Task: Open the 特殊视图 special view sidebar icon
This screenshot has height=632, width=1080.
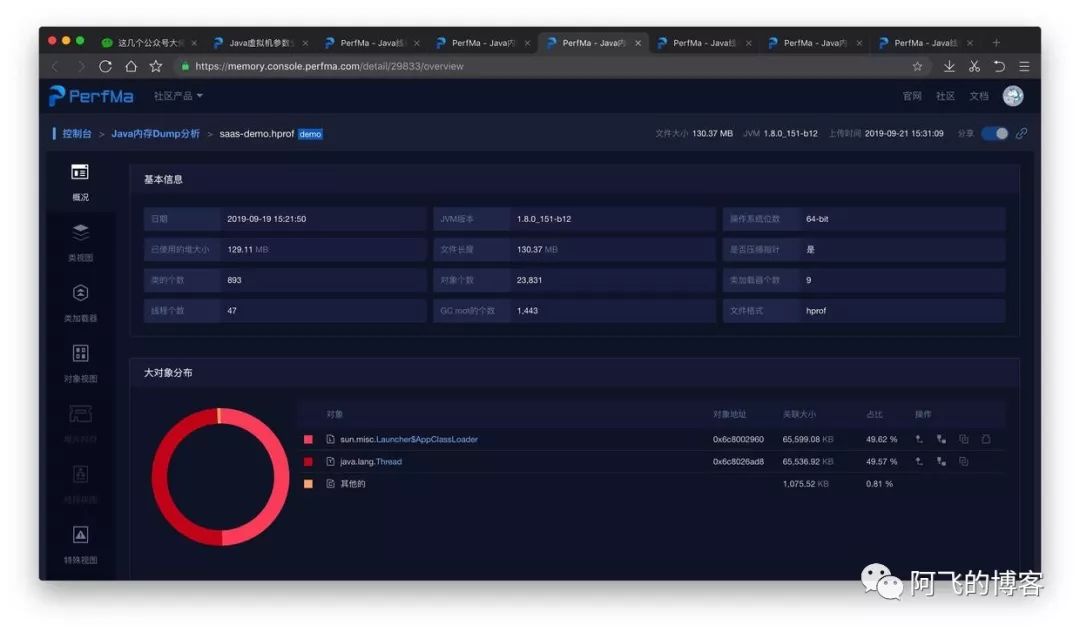Action: [80, 535]
